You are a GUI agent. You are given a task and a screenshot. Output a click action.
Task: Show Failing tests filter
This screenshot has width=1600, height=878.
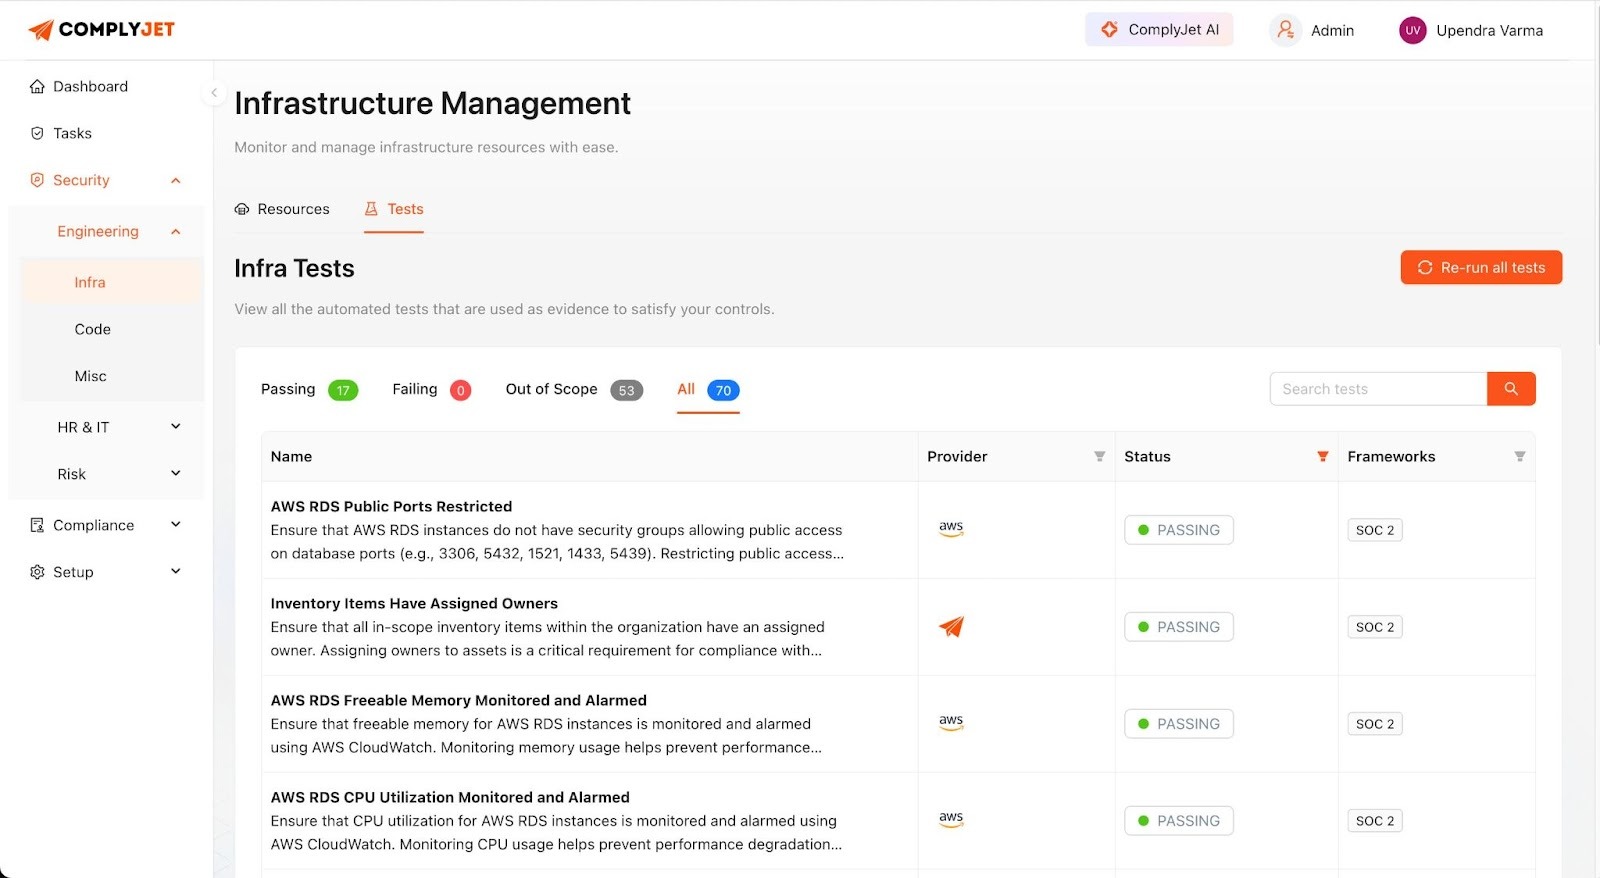click(x=431, y=390)
